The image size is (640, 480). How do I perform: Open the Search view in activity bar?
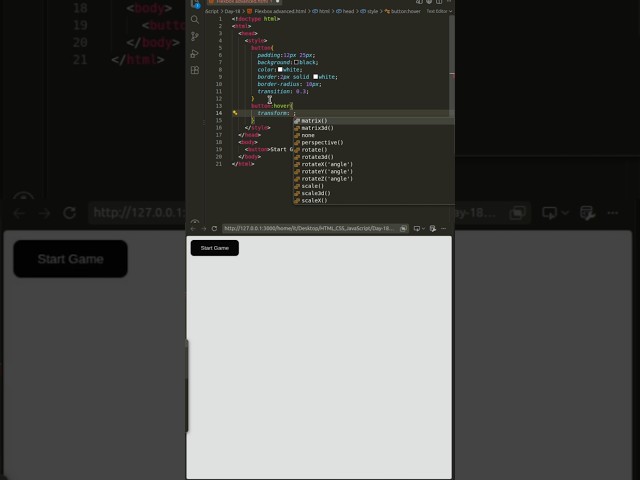tap(195, 20)
